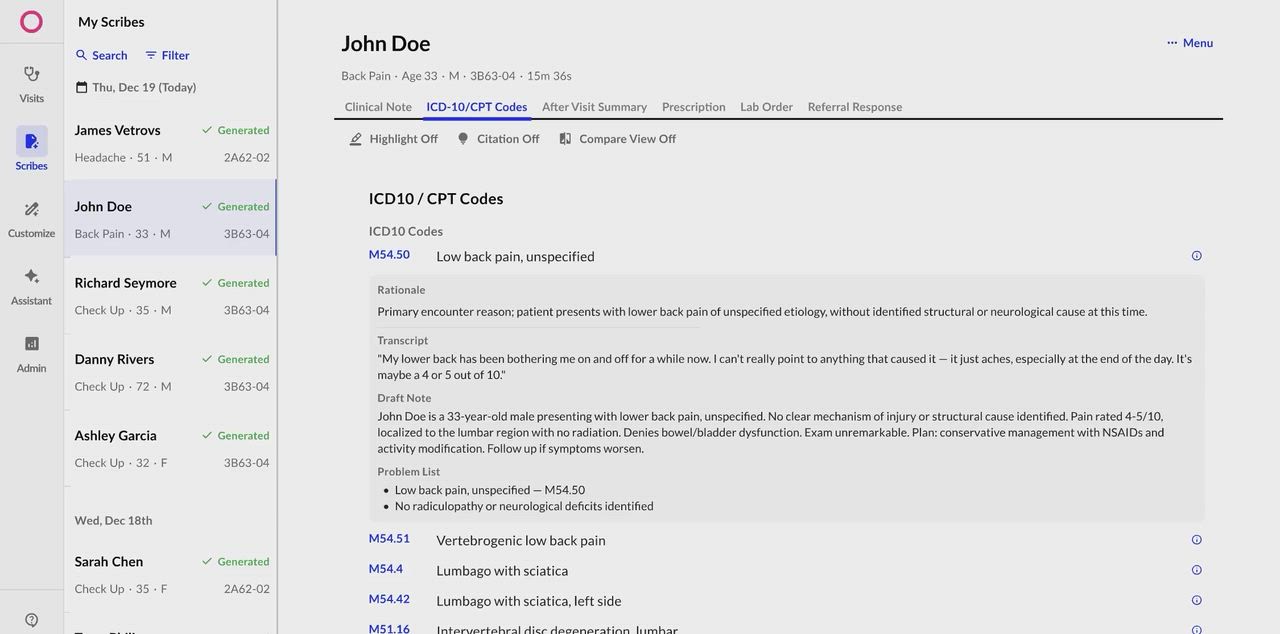The image size is (1280, 634).
Task: Expand the M54.51 Vertebrogenic low back pain row
Action: 786,540
